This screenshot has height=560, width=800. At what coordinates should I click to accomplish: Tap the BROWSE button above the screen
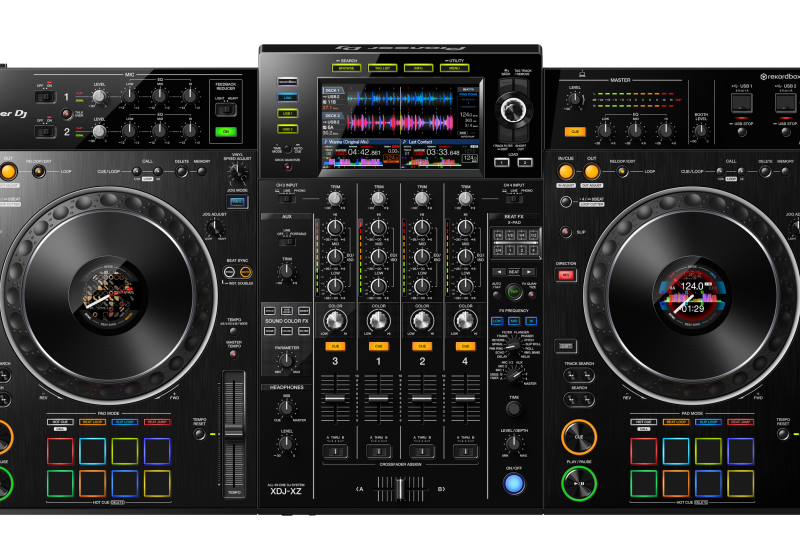[x=346, y=68]
